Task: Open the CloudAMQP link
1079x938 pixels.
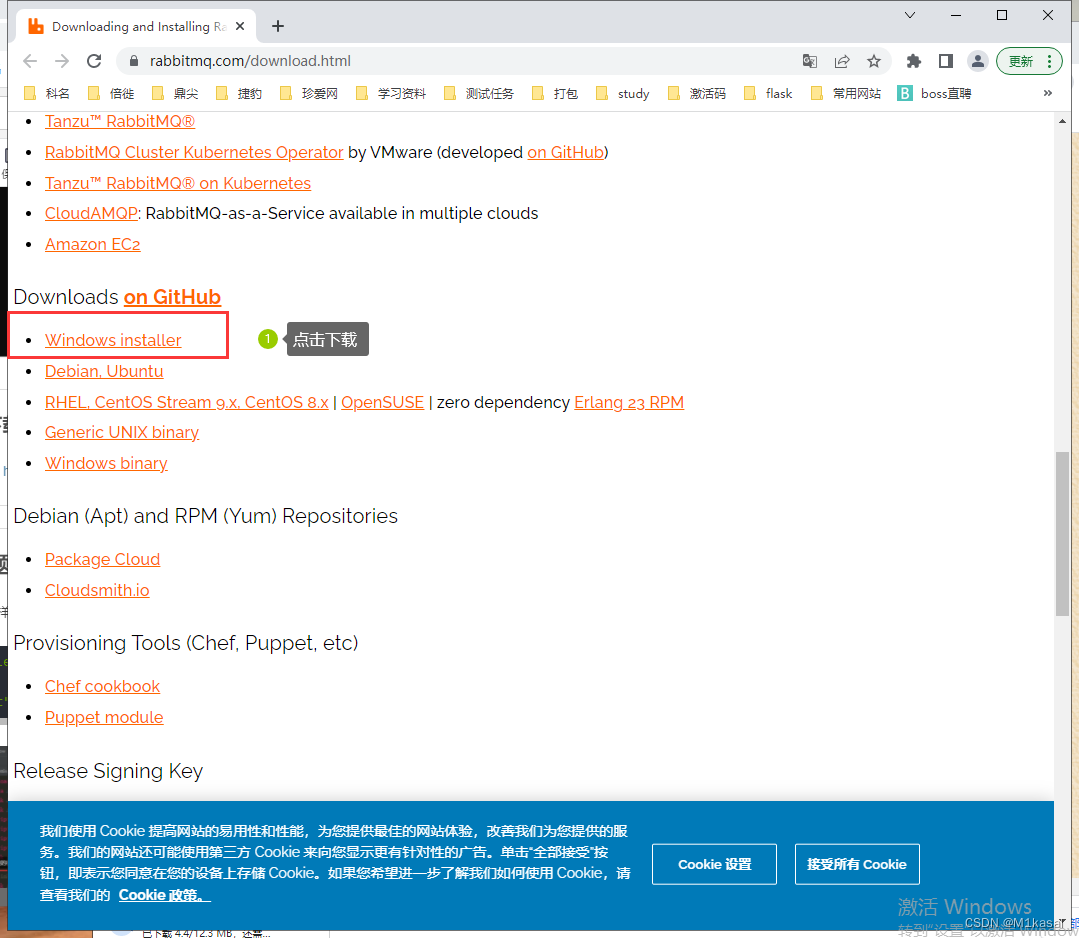Action: (x=91, y=213)
